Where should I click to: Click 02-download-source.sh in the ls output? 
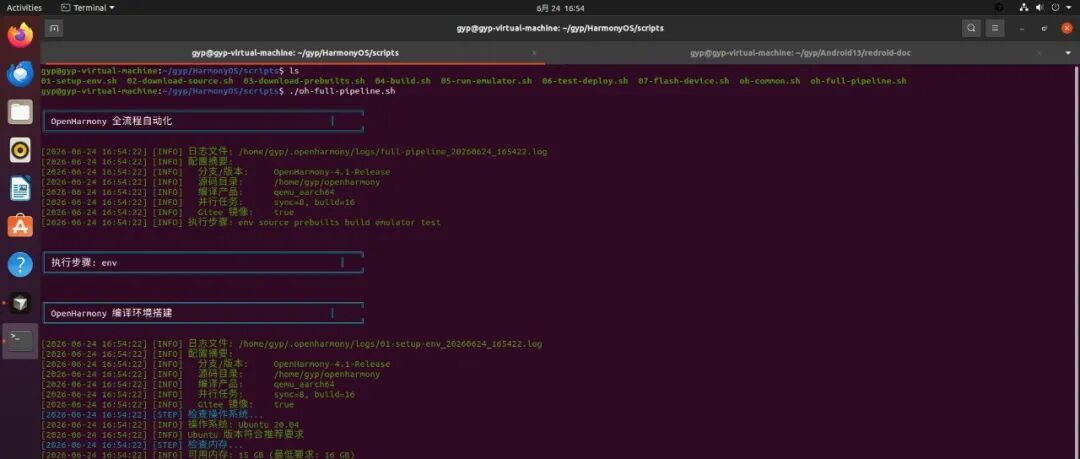pos(180,81)
